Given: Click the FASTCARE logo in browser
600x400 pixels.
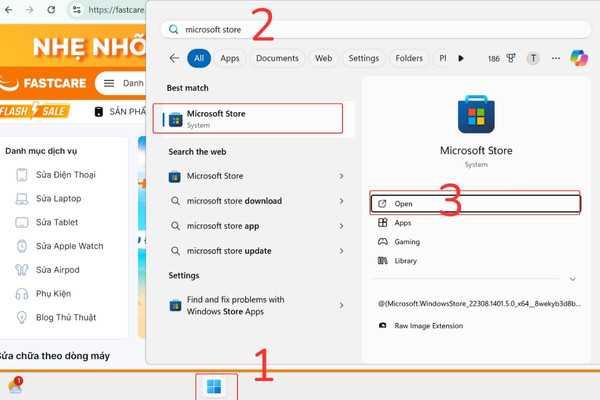Looking at the screenshot, I should coord(43,83).
